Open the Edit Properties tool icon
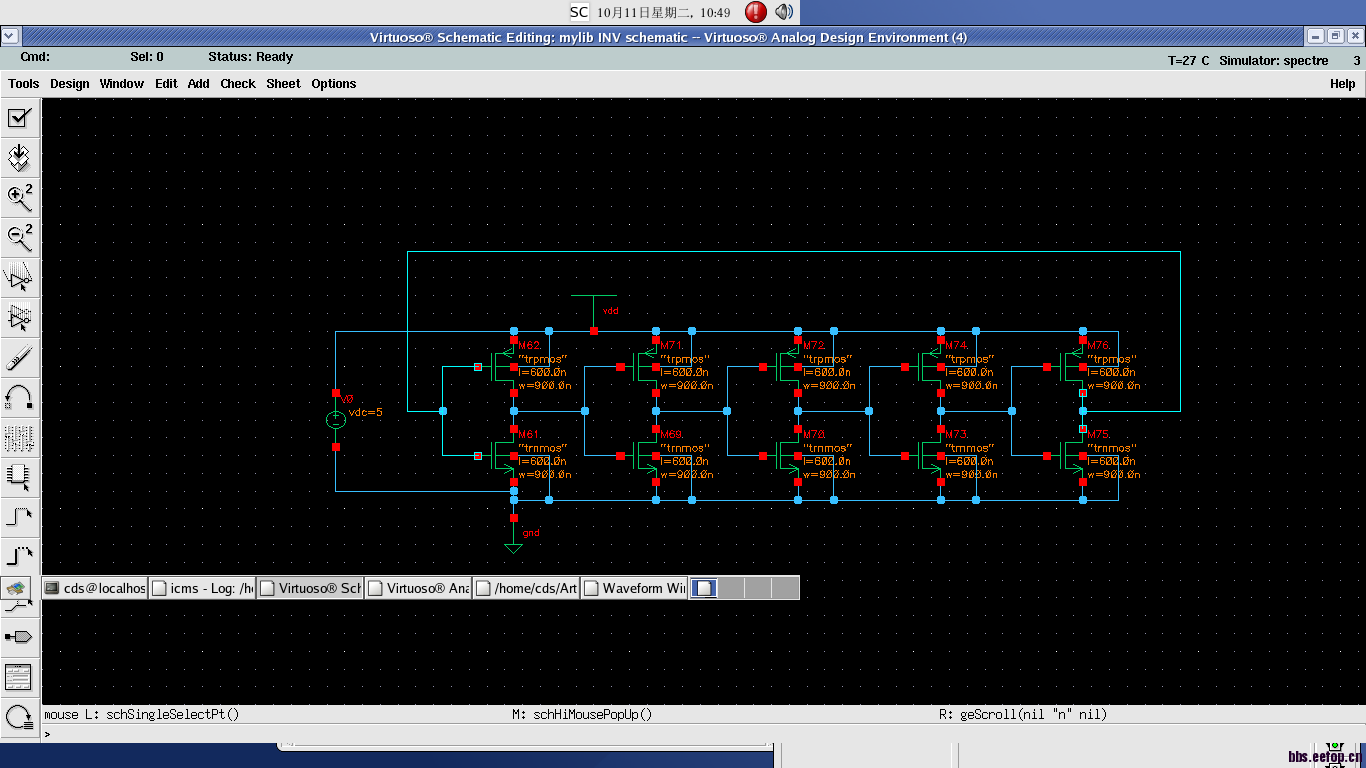1366x768 pixels. [x=19, y=437]
